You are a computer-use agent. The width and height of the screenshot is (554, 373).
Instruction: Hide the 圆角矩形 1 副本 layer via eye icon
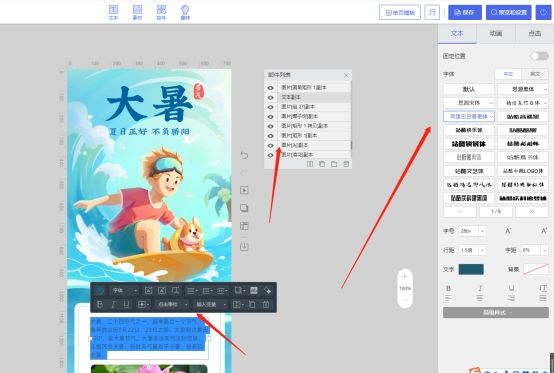click(x=271, y=88)
